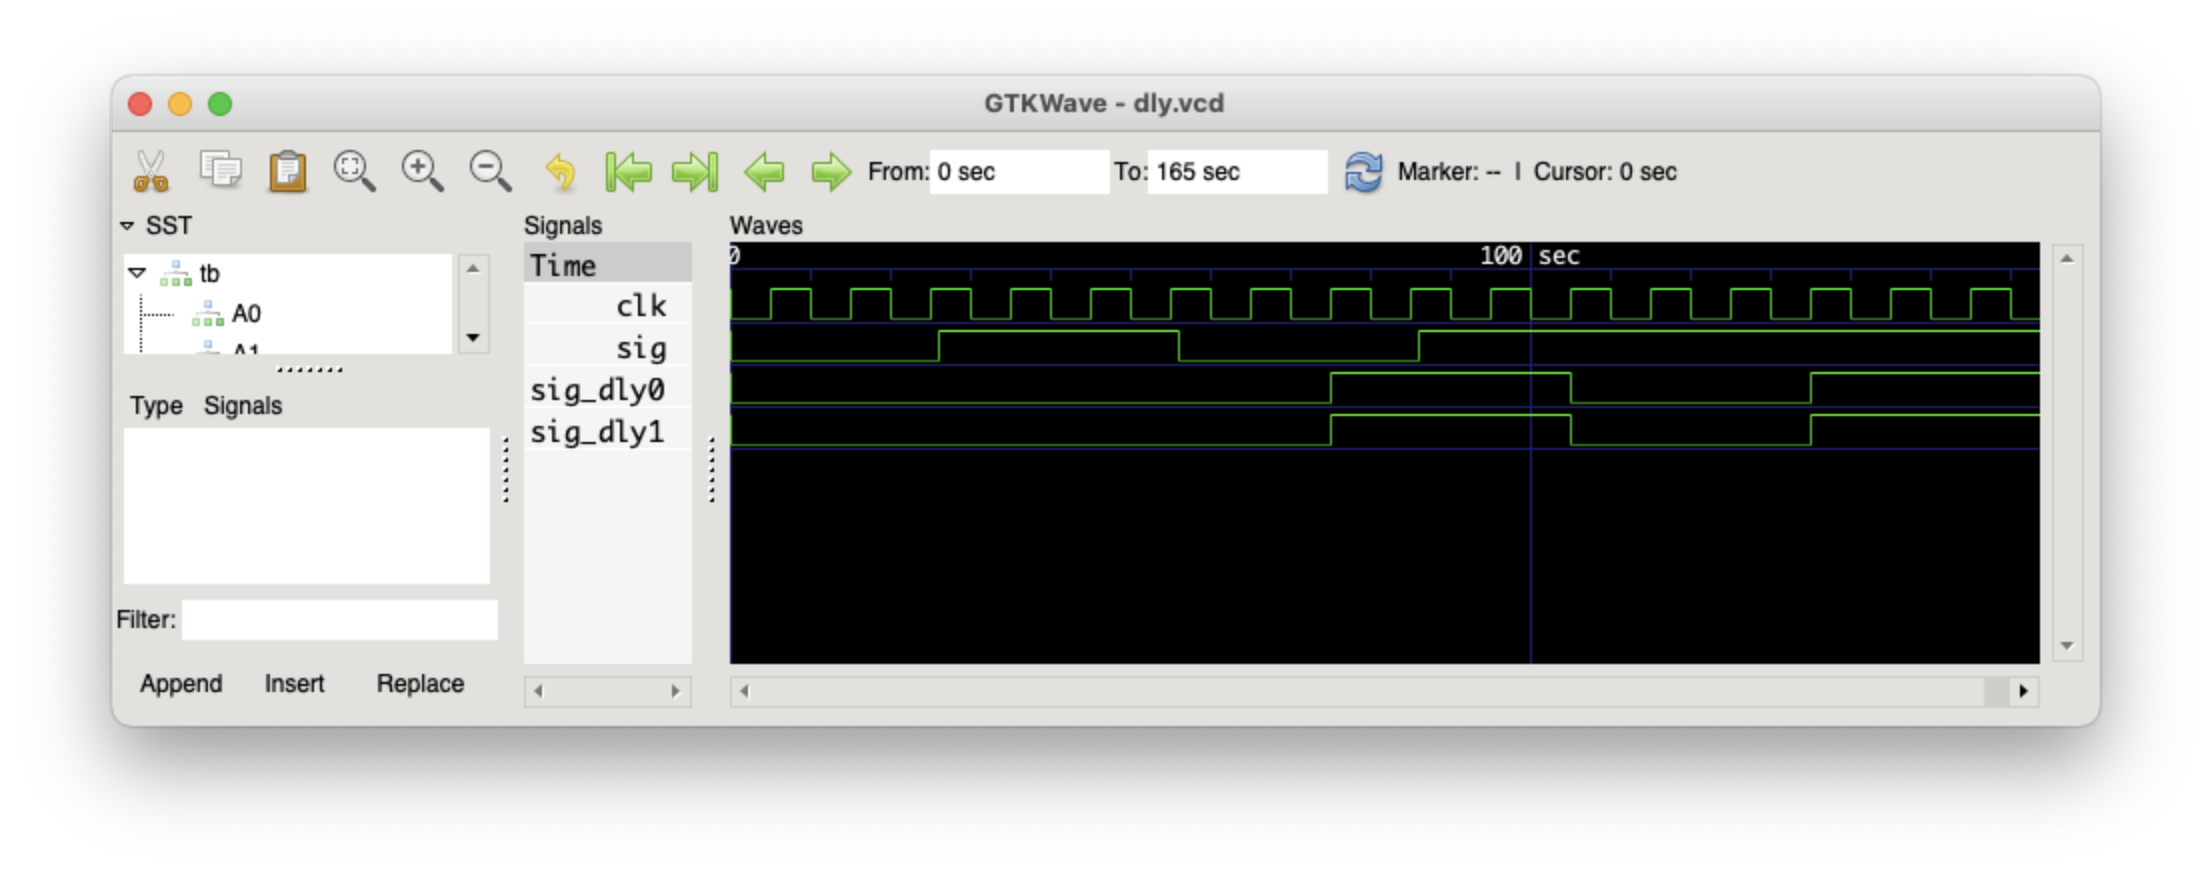2212x874 pixels.
Task: Click the SST tree scroll-up arrow
Action: click(x=473, y=268)
